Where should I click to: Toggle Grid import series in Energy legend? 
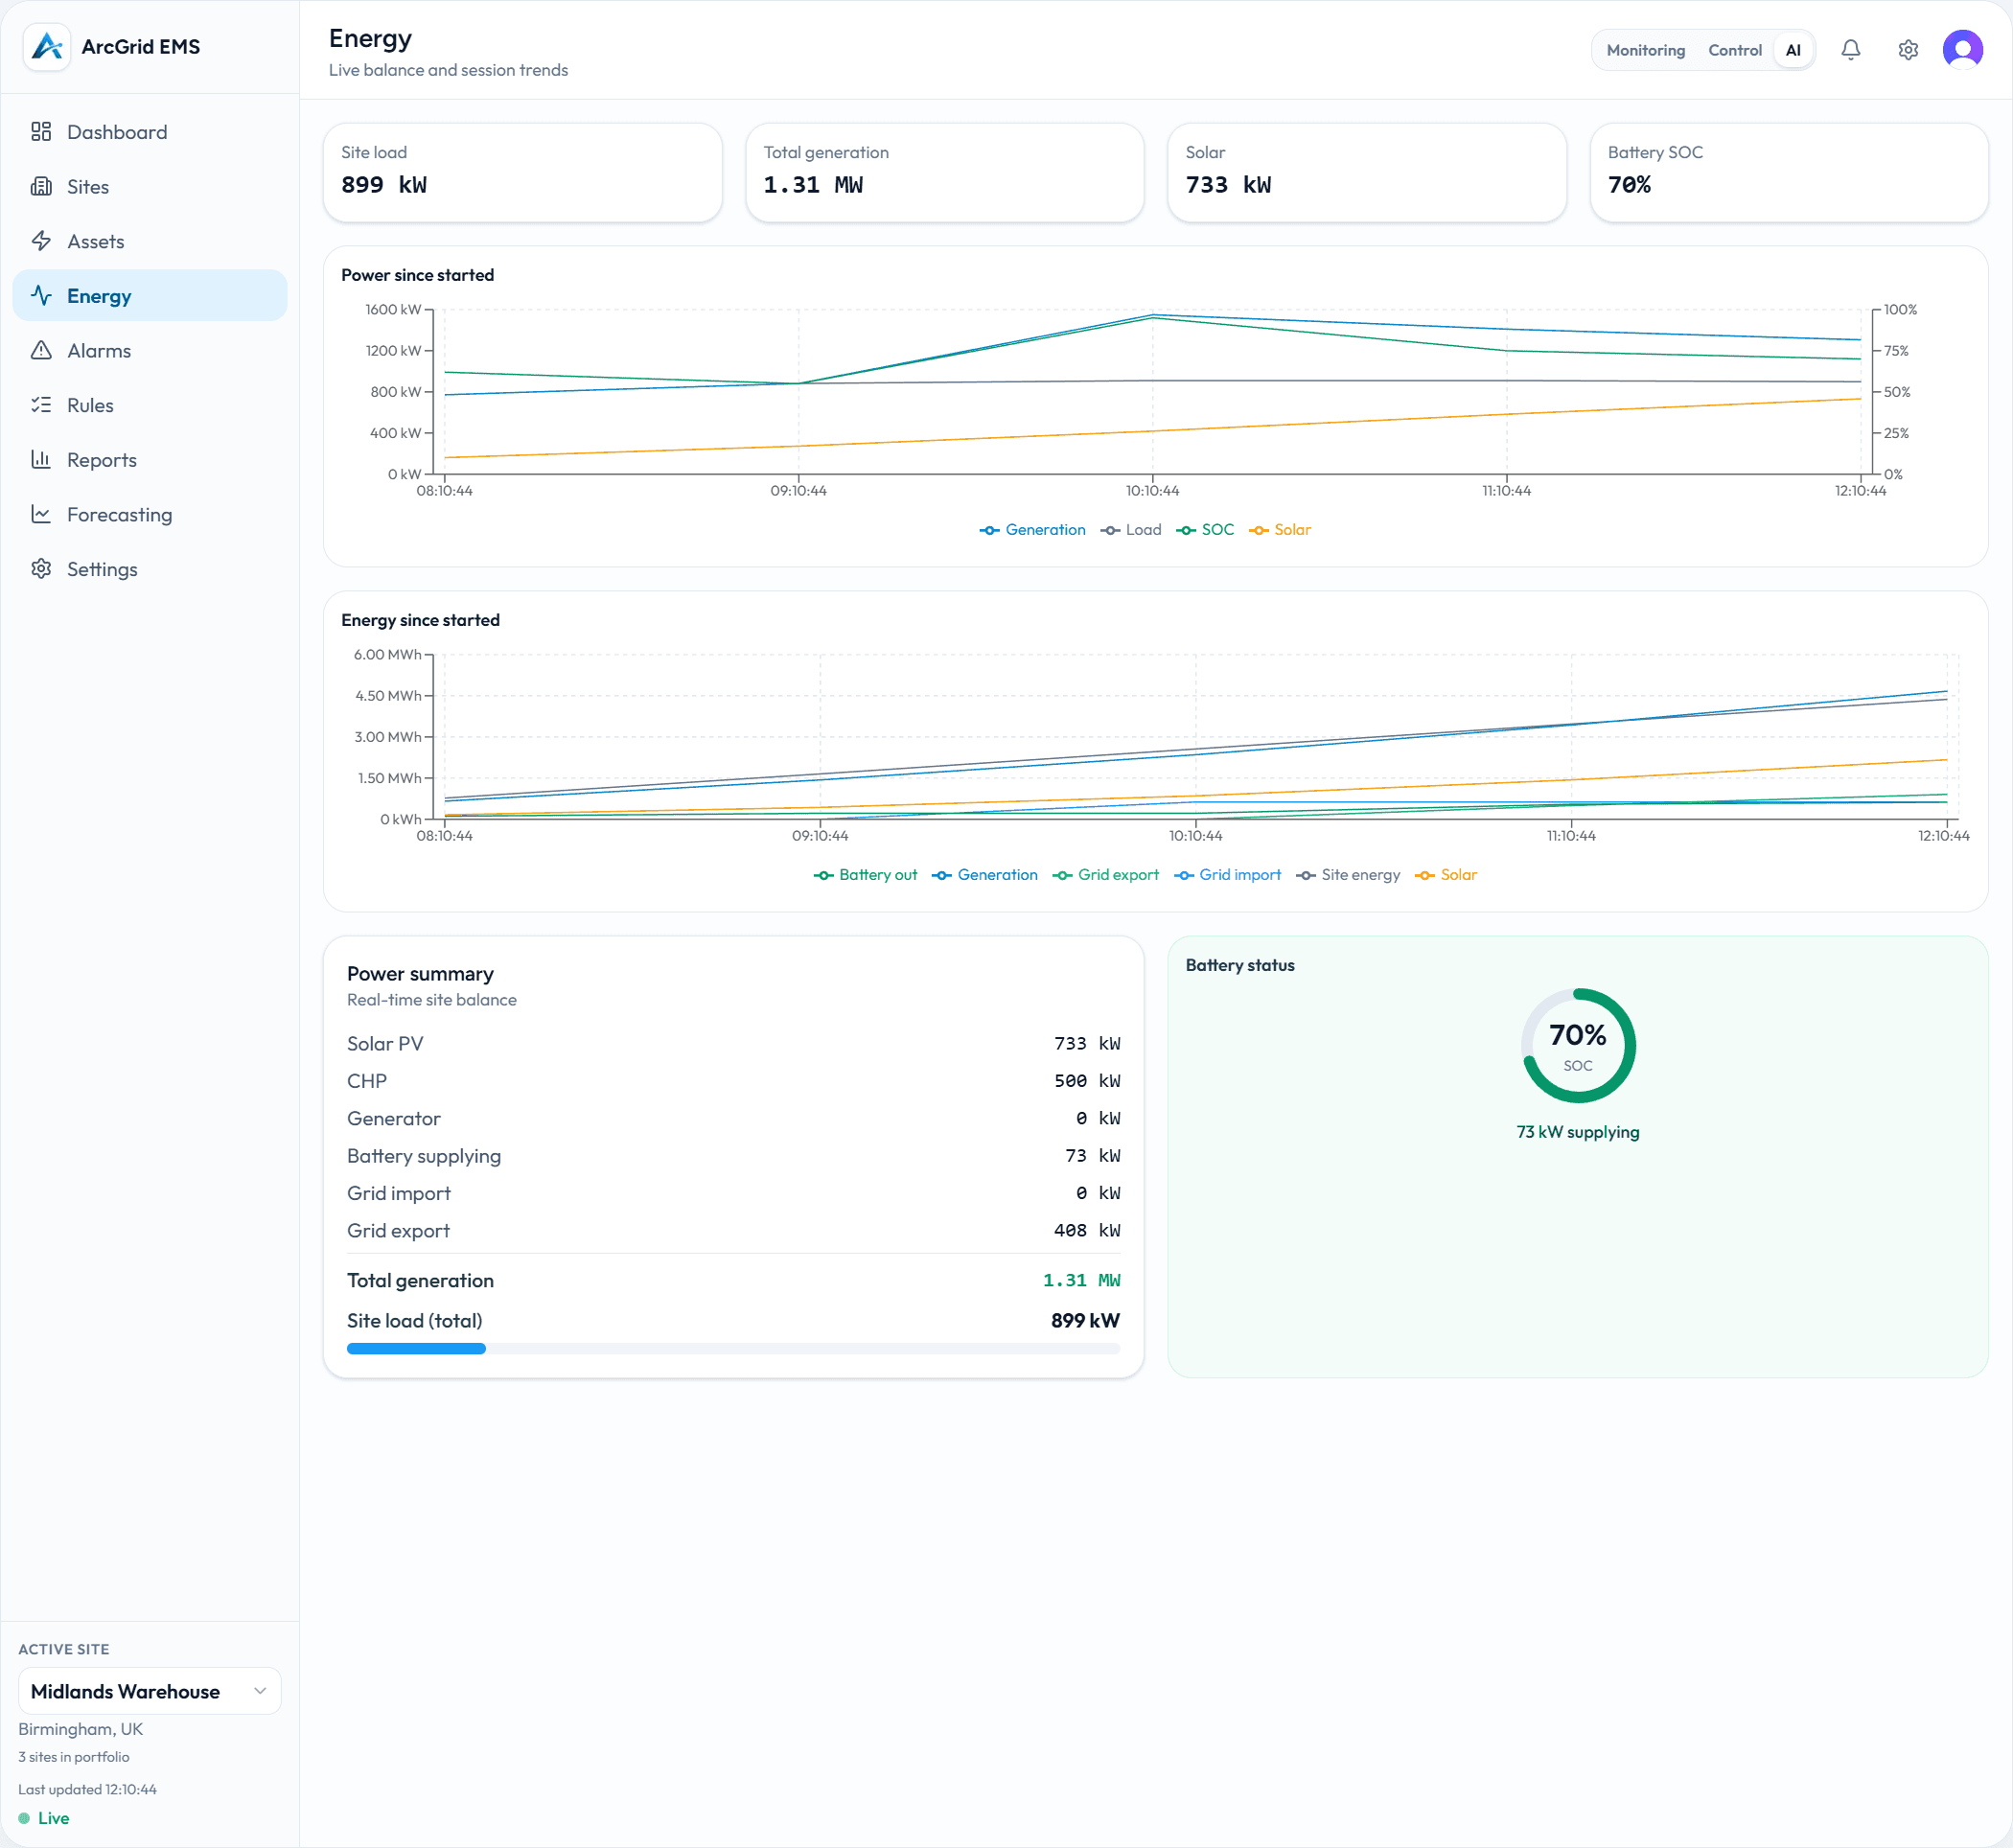(1227, 875)
